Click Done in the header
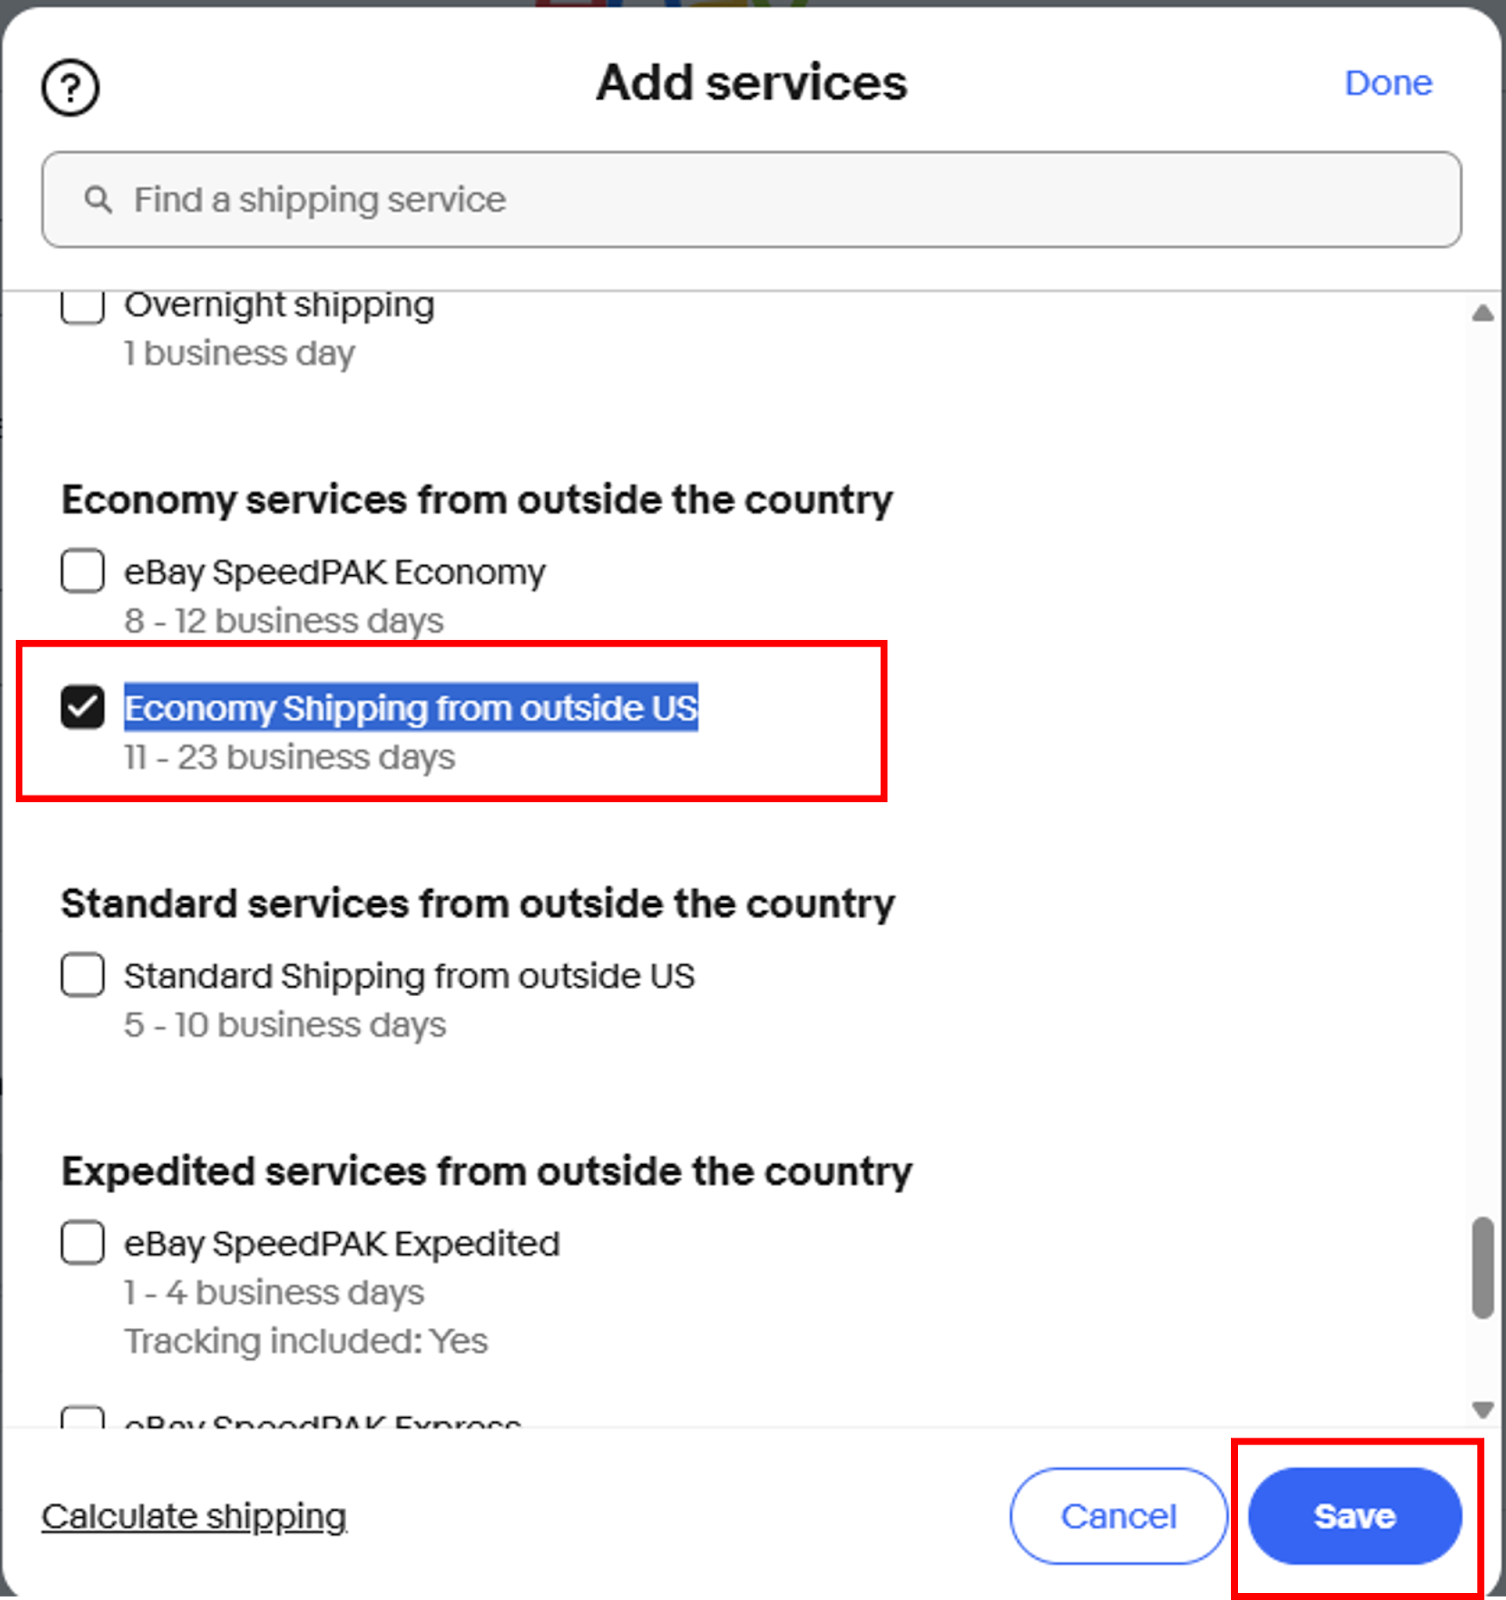 pos(1388,83)
